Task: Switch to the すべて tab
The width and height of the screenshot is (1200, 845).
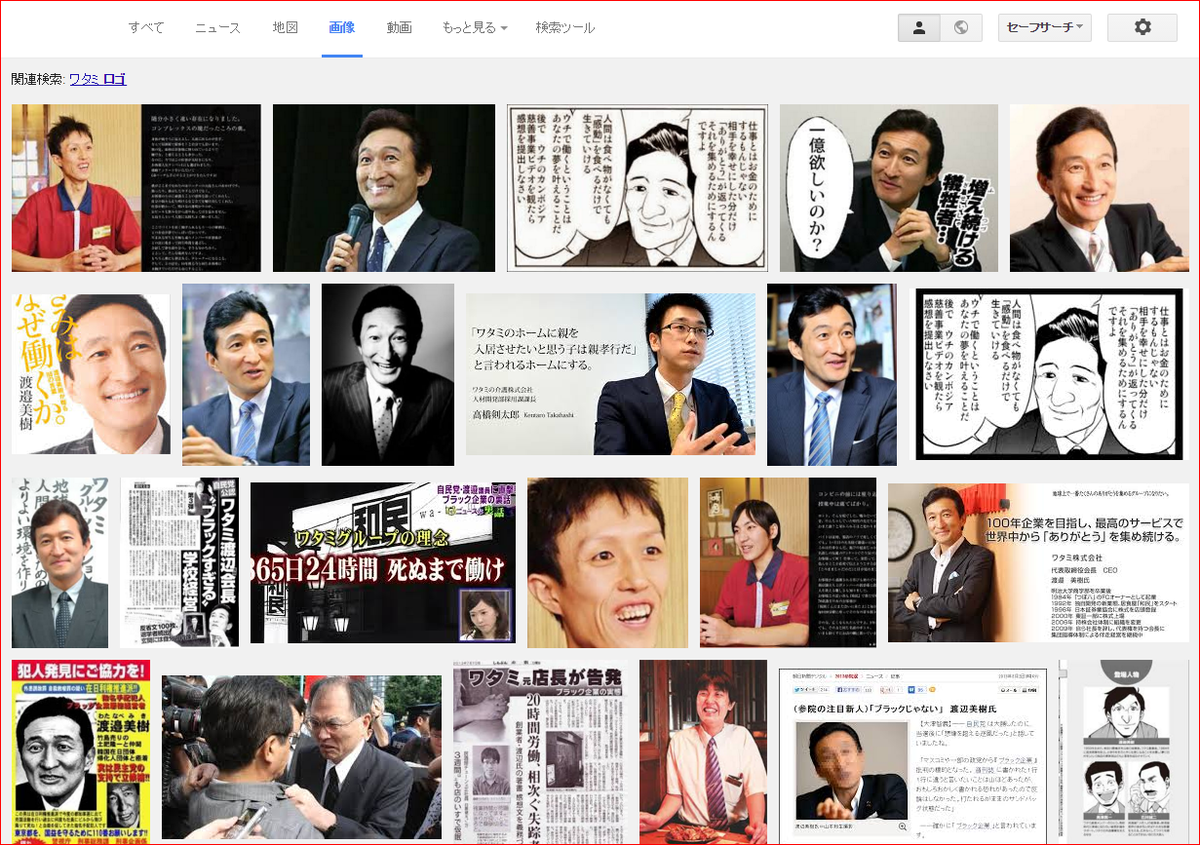Action: (x=146, y=28)
